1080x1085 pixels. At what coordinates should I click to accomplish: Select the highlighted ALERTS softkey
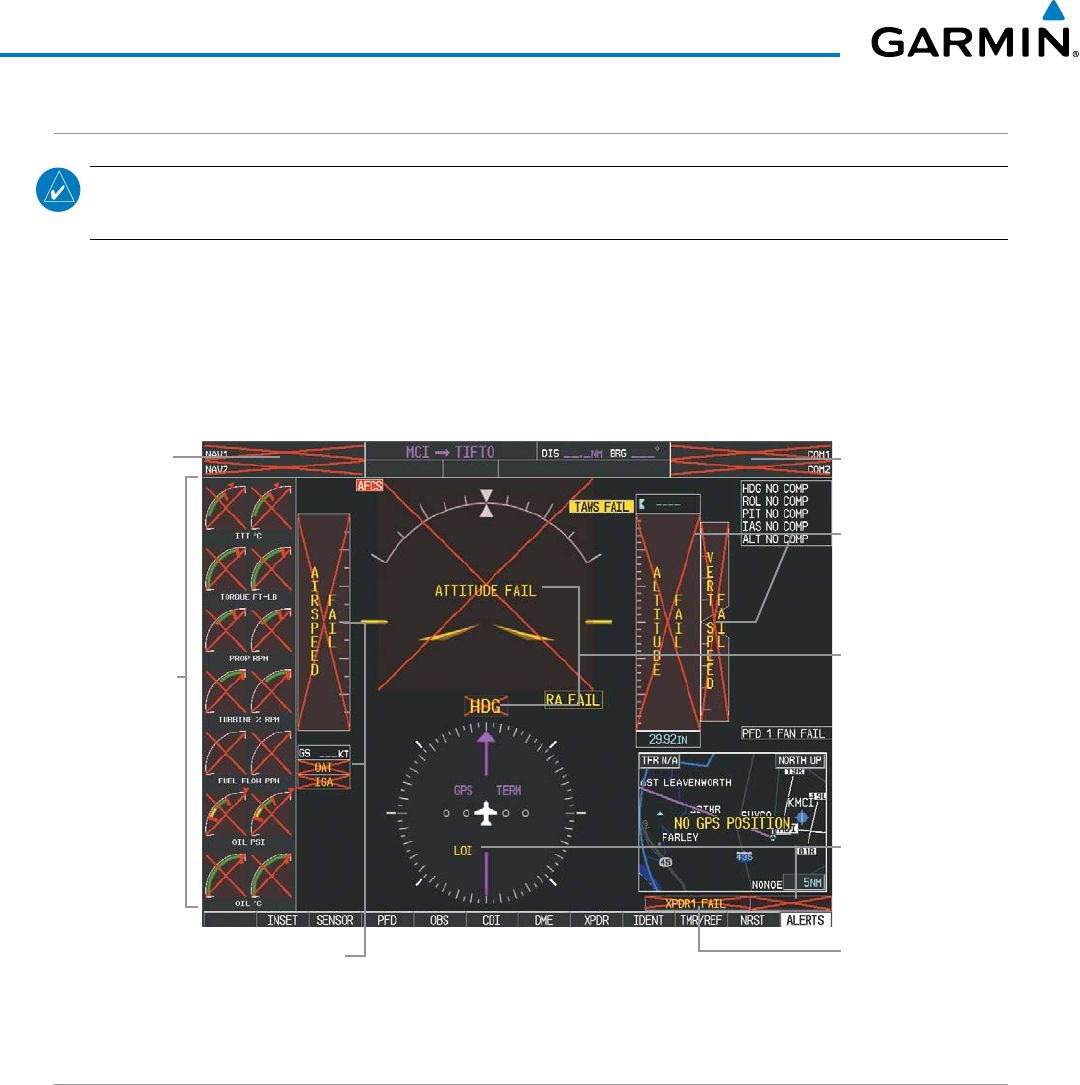(805, 920)
